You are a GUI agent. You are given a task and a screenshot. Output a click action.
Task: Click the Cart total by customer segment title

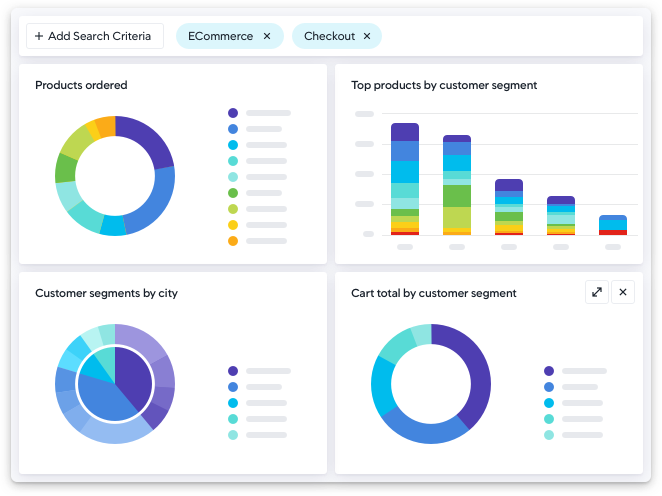[434, 293]
